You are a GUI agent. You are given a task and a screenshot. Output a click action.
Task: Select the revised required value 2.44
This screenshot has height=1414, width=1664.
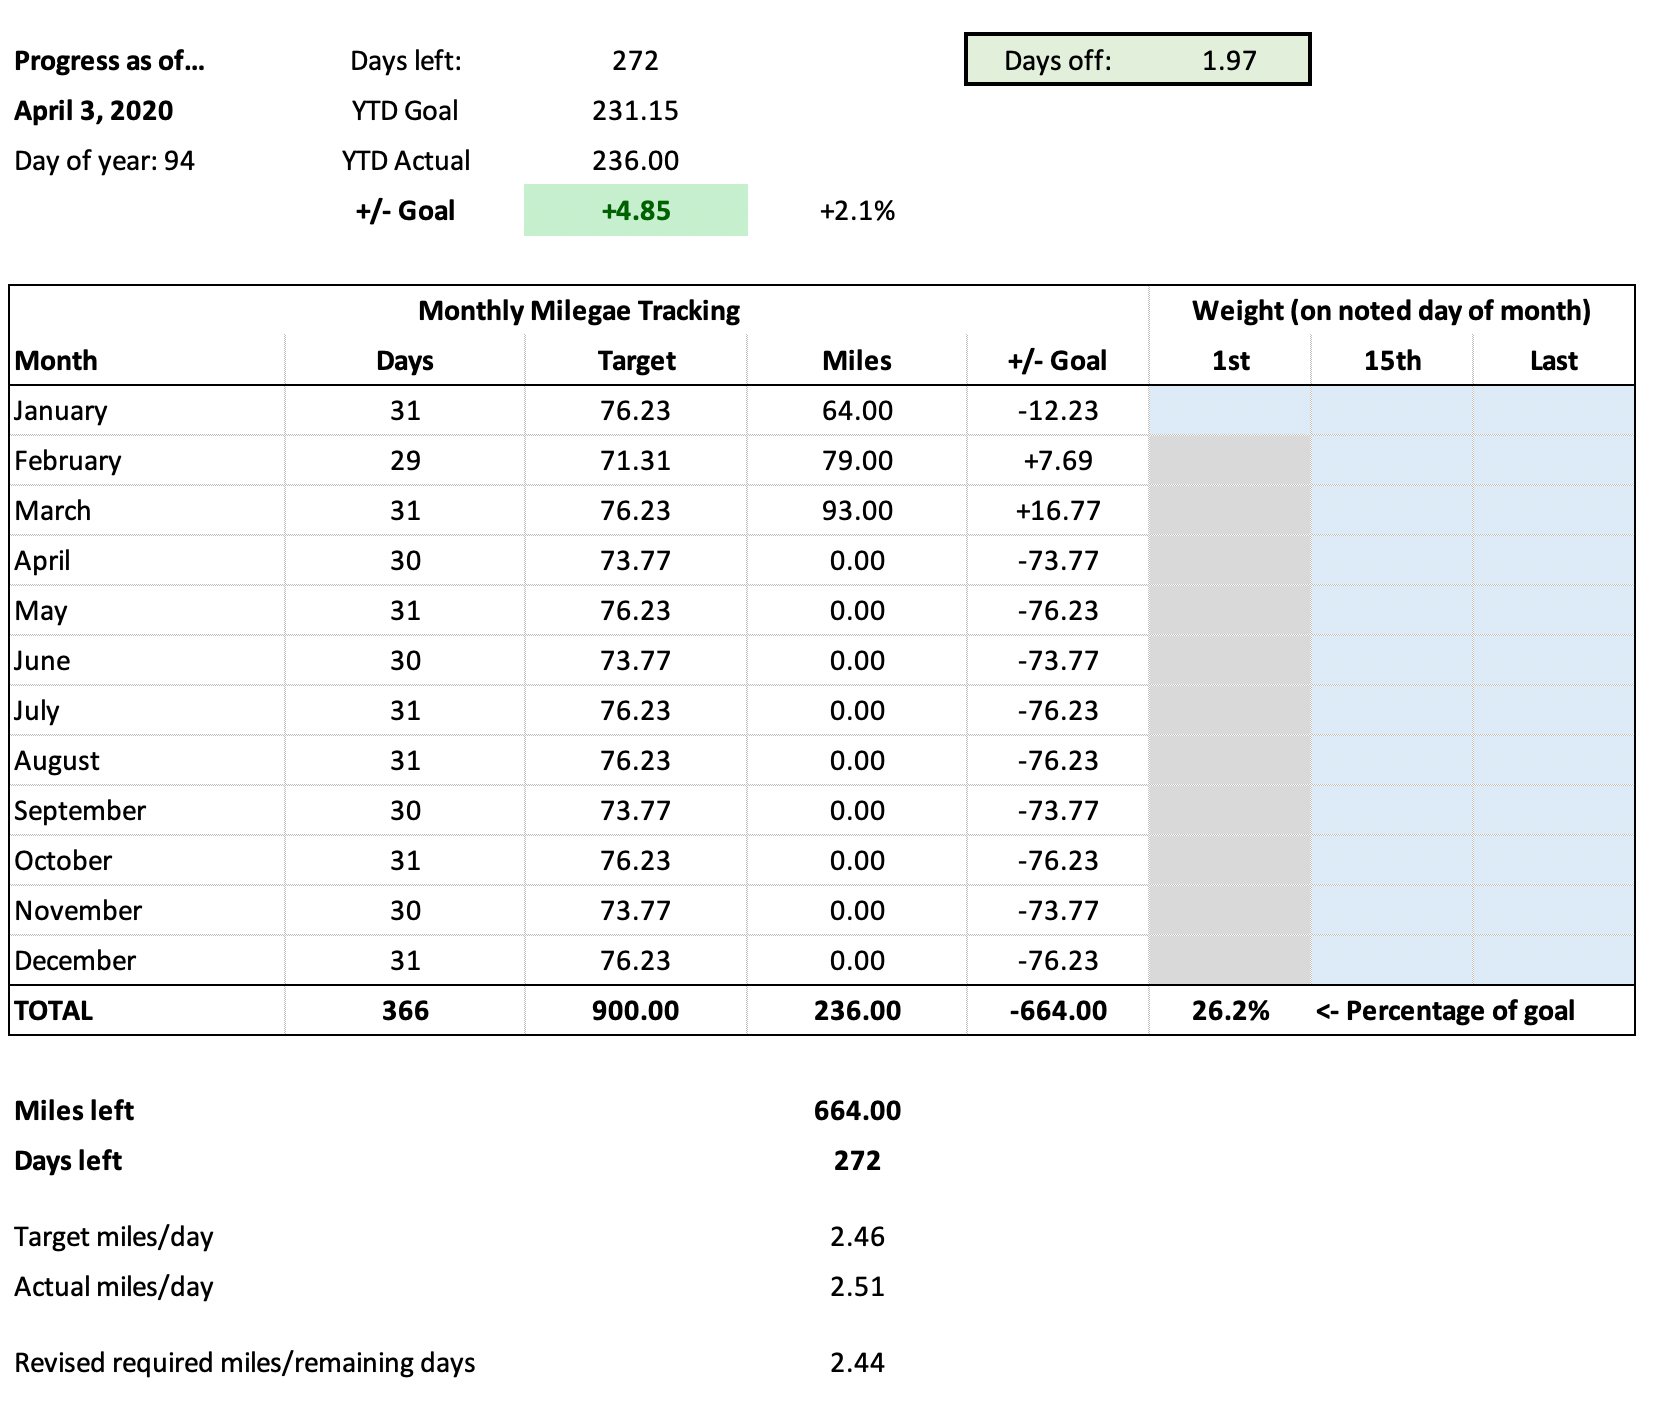[x=857, y=1363]
